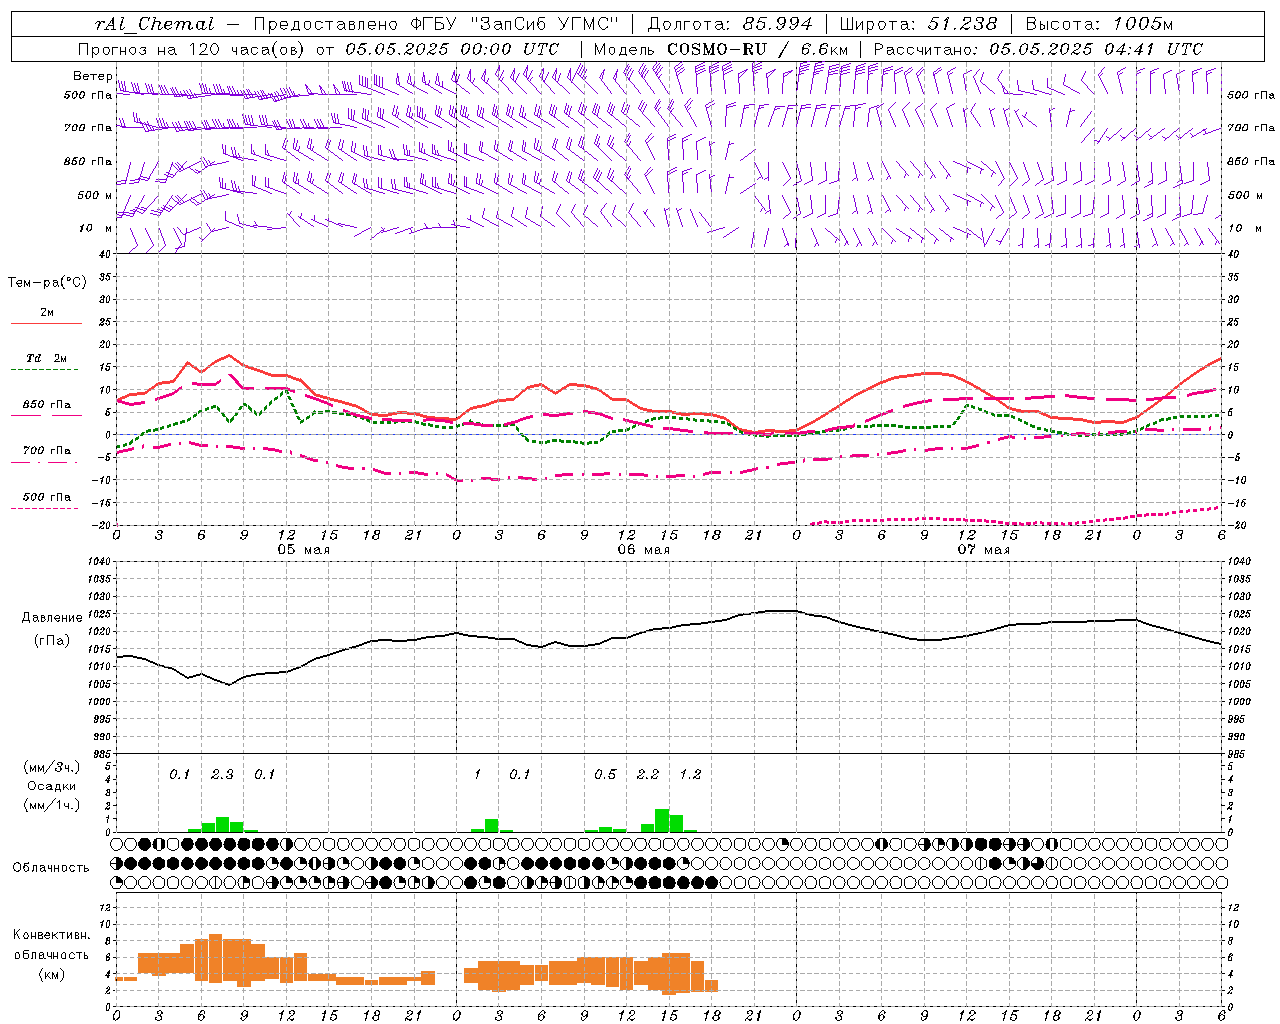Click the latitude value Широта: 51.238

pos(917,24)
